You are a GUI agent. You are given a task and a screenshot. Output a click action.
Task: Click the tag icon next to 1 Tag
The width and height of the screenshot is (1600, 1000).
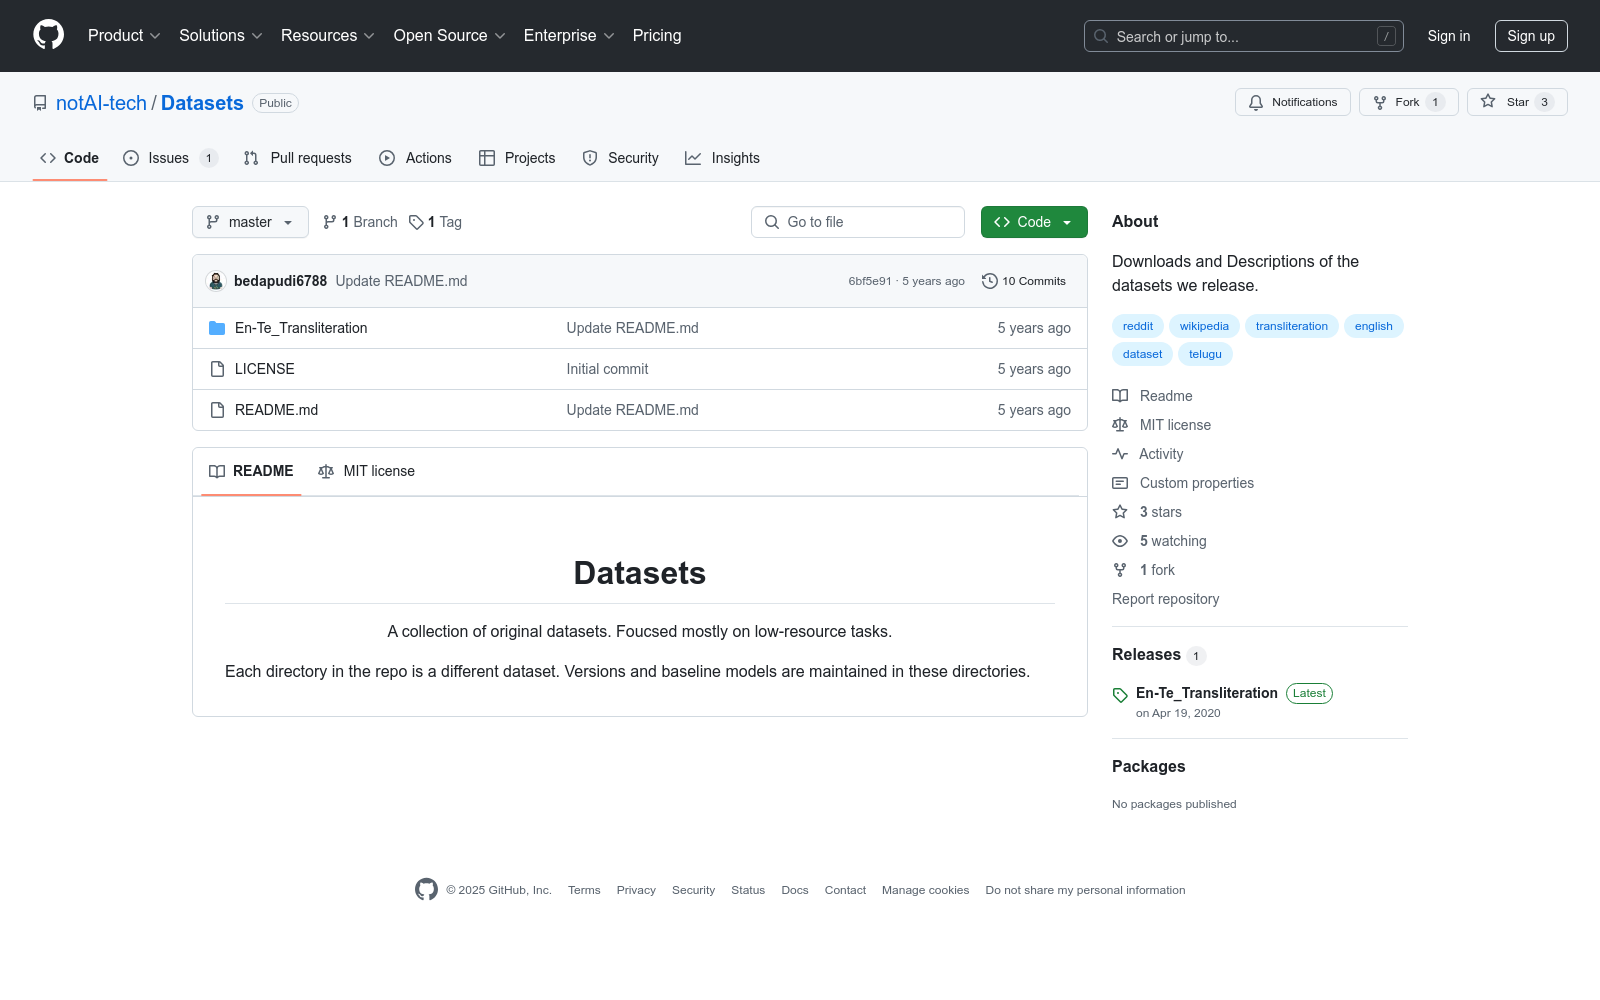(416, 222)
